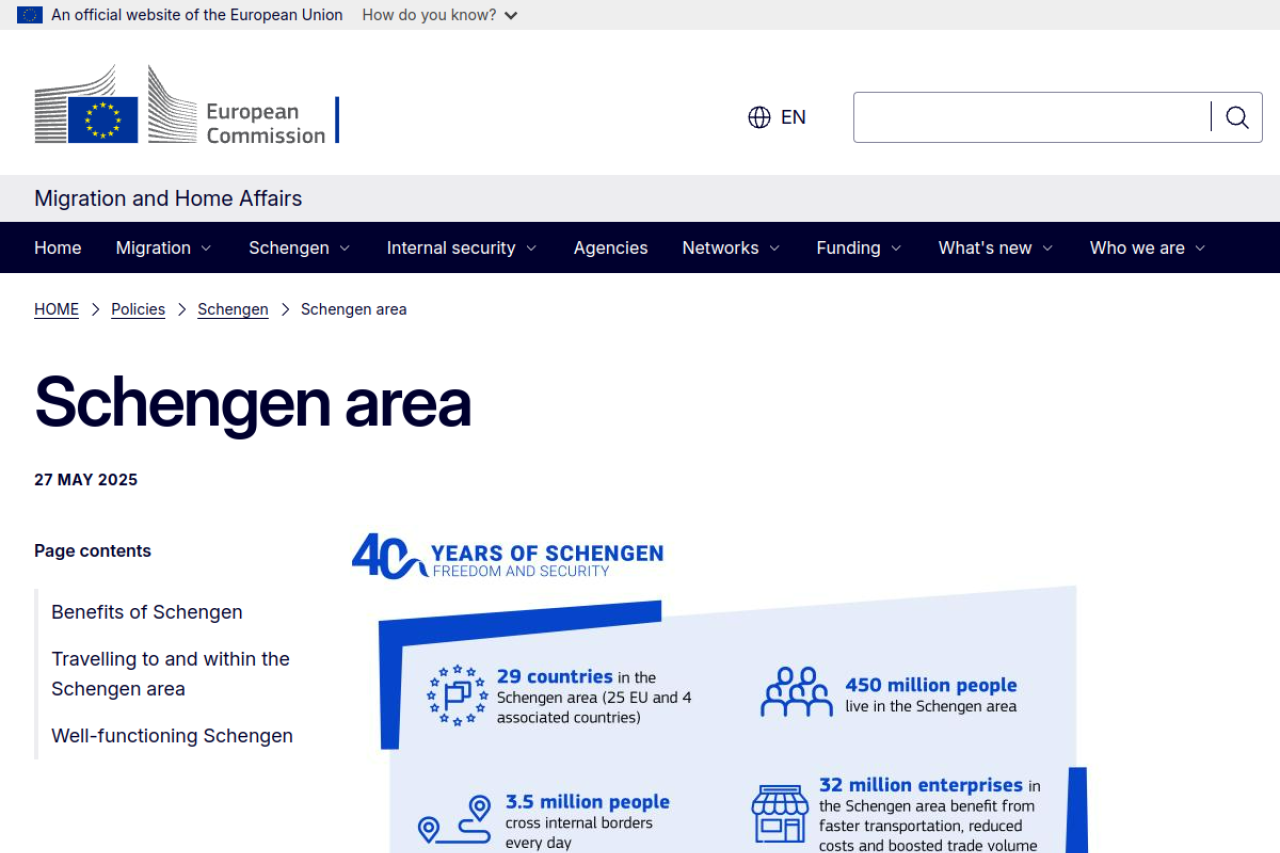Click the 40 Years of Schengen logo
Screen dimensions: 1280x853
point(508,557)
